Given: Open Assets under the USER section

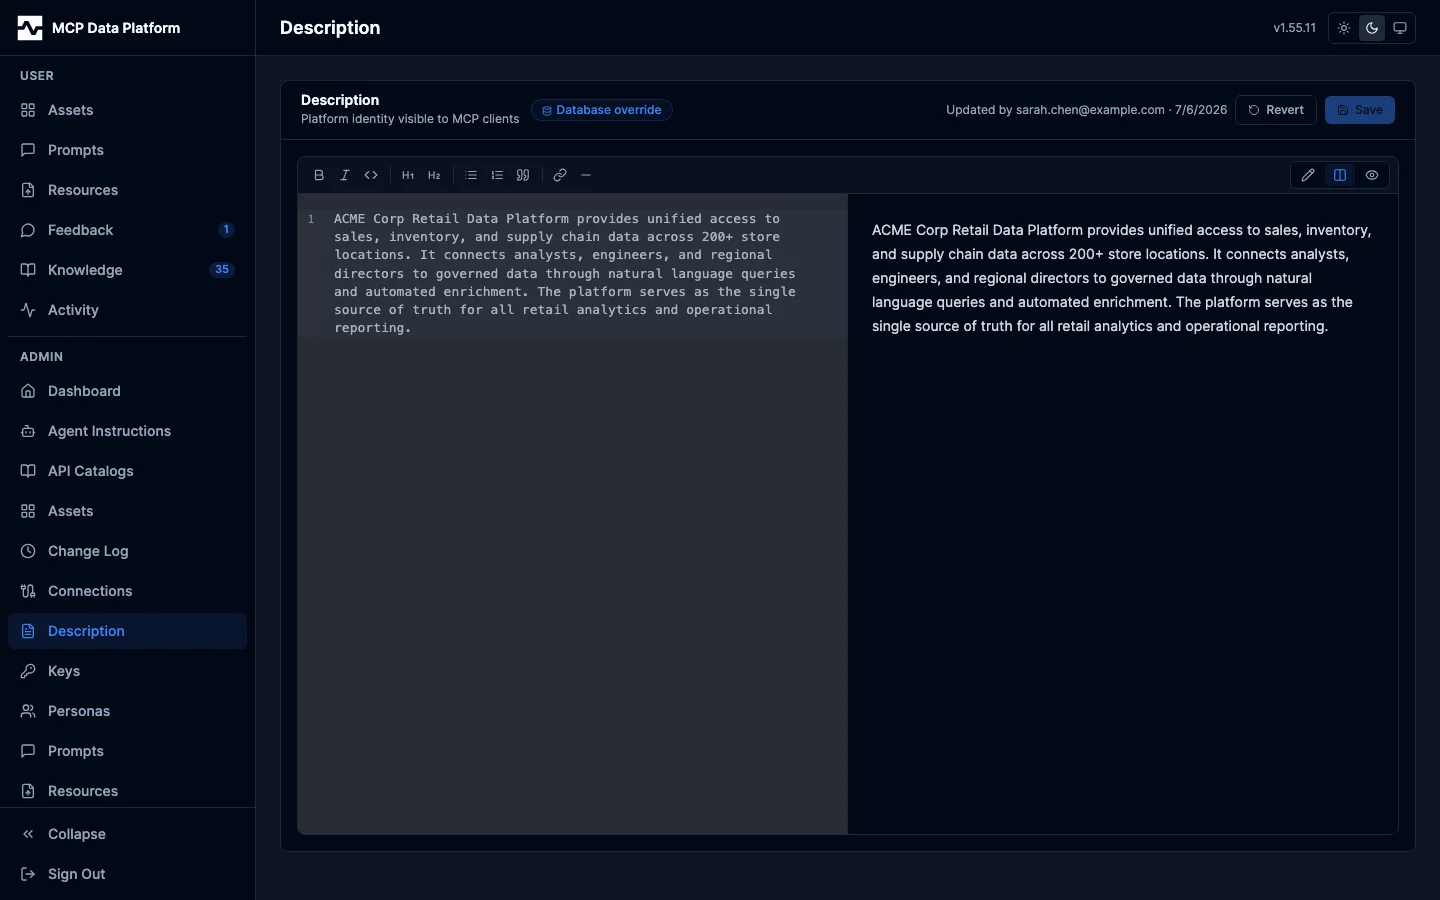Looking at the screenshot, I should tap(127, 110).
